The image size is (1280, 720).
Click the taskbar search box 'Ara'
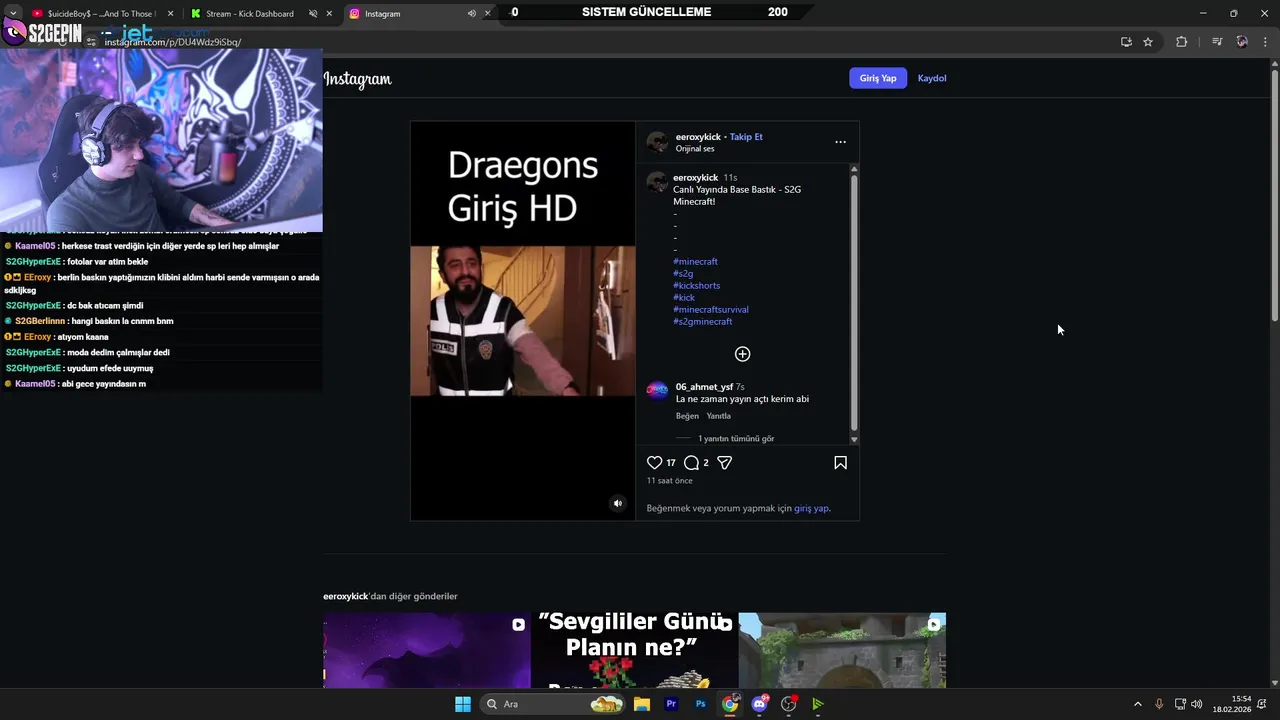tap(553, 704)
